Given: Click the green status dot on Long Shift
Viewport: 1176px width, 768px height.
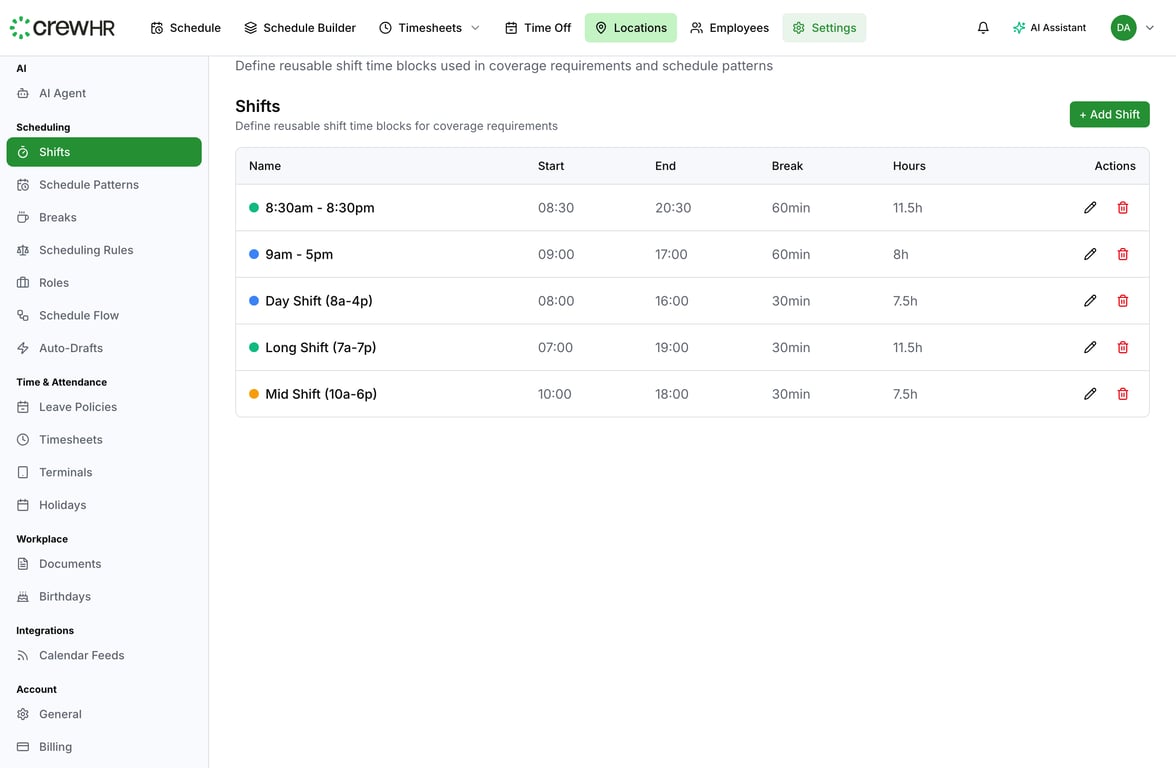Looking at the screenshot, I should (254, 347).
